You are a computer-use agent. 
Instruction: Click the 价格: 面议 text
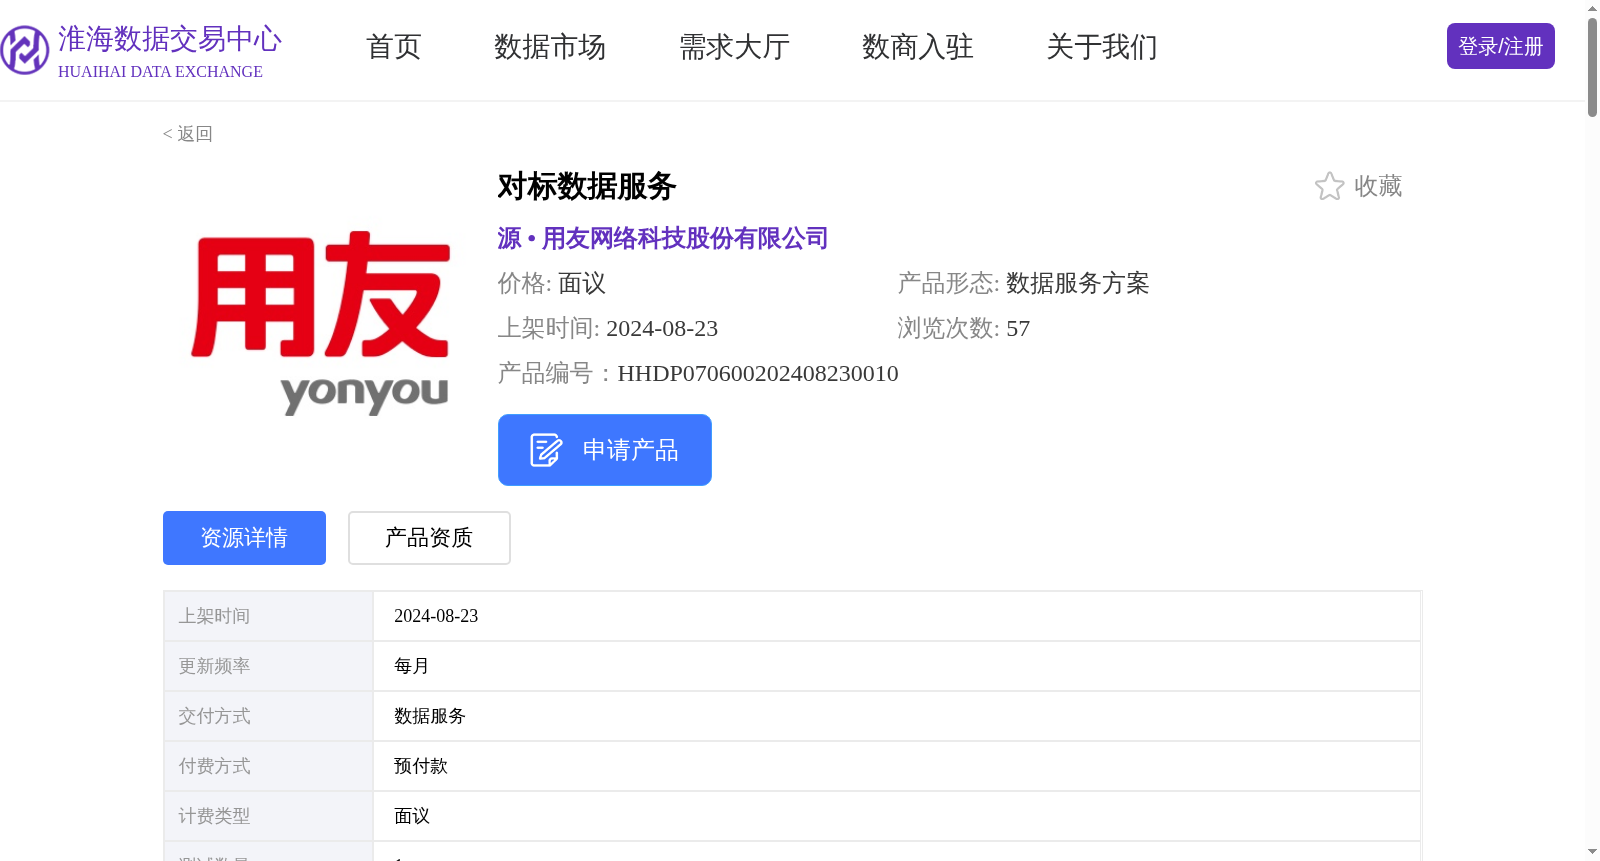(552, 284)
